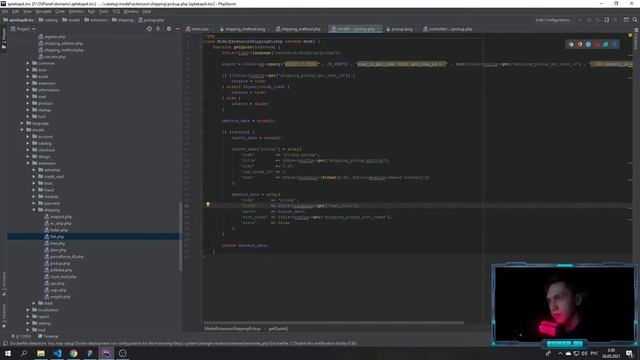The width and height of the screenshot is (640, 360).
Task: Switch to the main.sass editor tab
Action: tap(198, 29)
